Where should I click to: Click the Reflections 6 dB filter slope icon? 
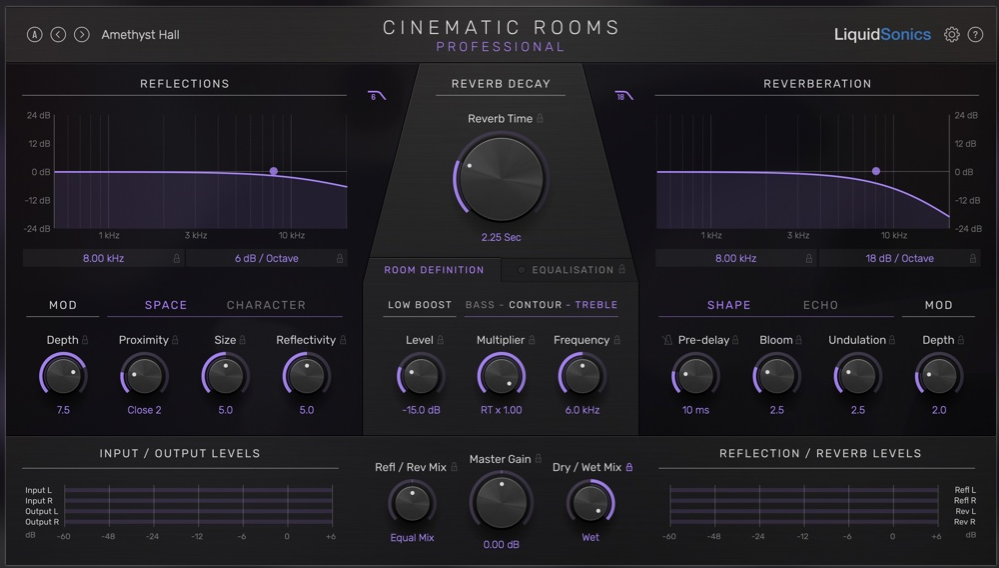[x=377, y=96]
